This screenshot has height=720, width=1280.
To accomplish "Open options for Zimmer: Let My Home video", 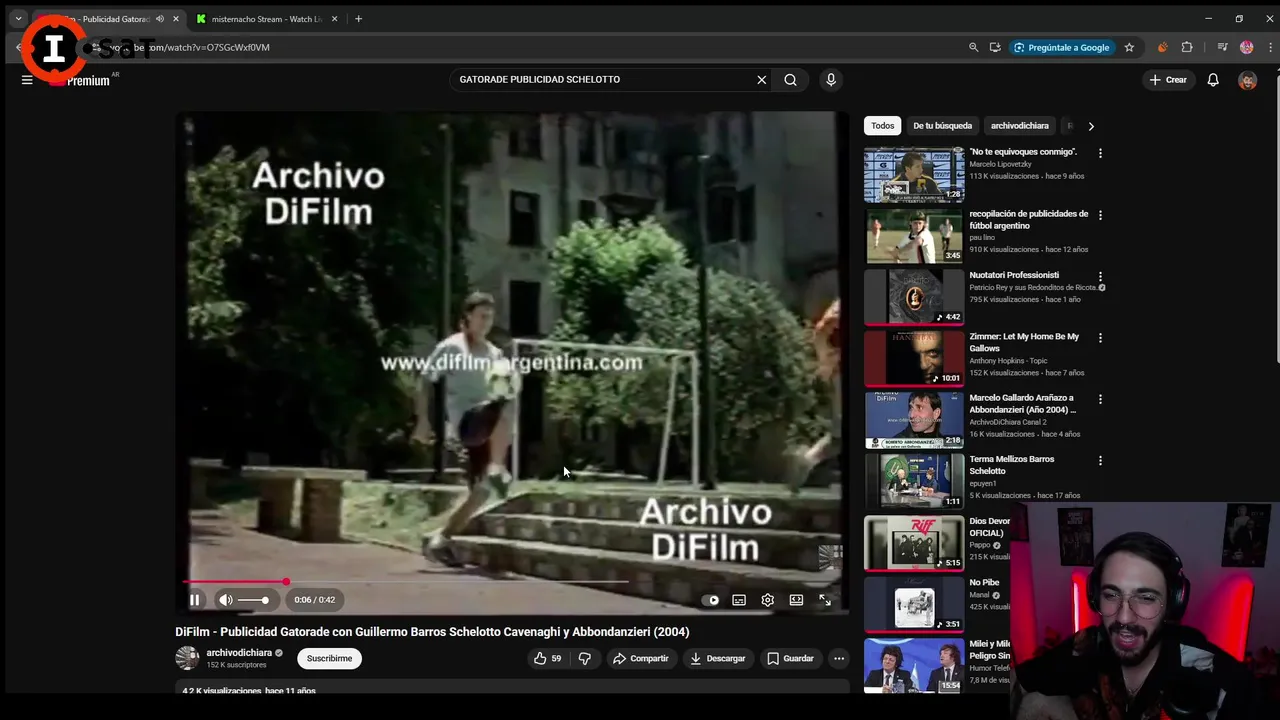I will 1100,338.
